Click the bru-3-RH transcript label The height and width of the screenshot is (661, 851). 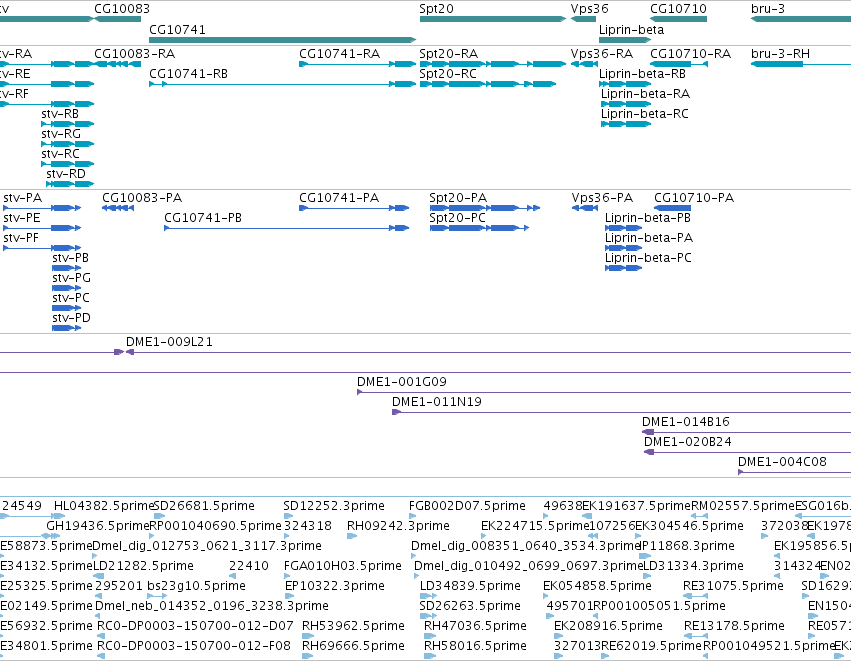(780, 54)
